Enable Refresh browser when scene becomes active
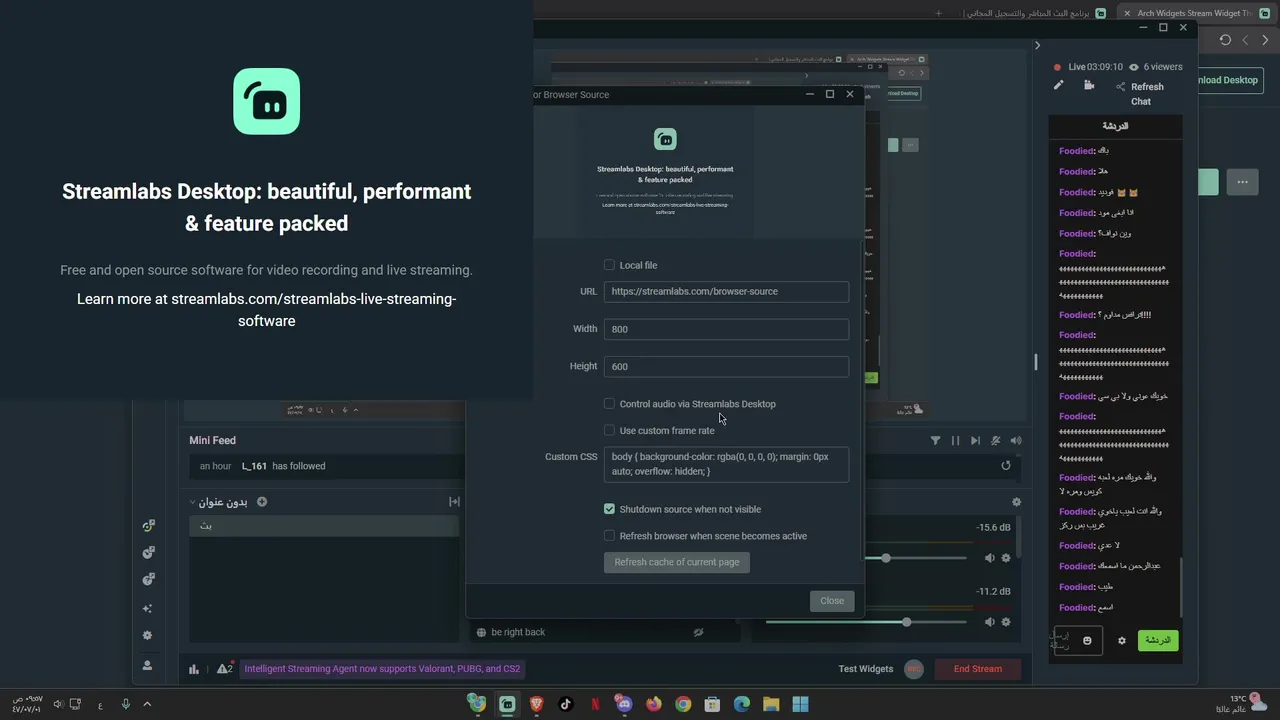 pyautogui.click(x=609, y=536)
